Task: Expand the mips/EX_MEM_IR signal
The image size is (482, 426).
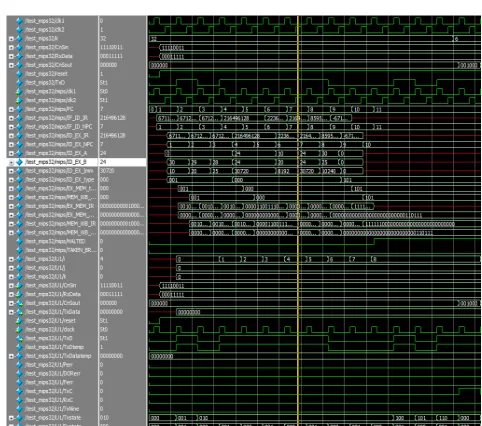Action: point(11,206)
